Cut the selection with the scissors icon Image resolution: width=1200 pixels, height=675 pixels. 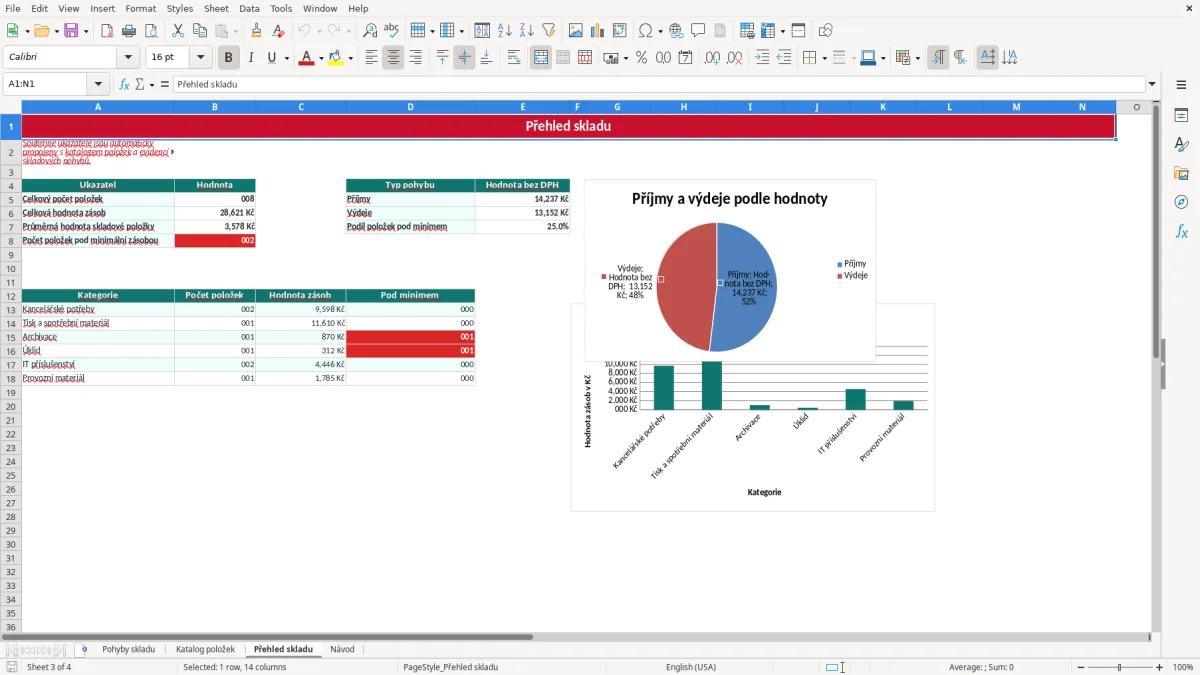pos(178,31)
